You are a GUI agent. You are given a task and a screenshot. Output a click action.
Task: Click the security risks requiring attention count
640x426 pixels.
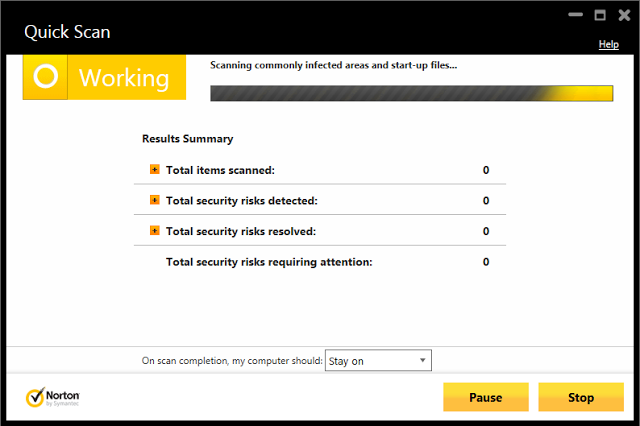point(486,262)
